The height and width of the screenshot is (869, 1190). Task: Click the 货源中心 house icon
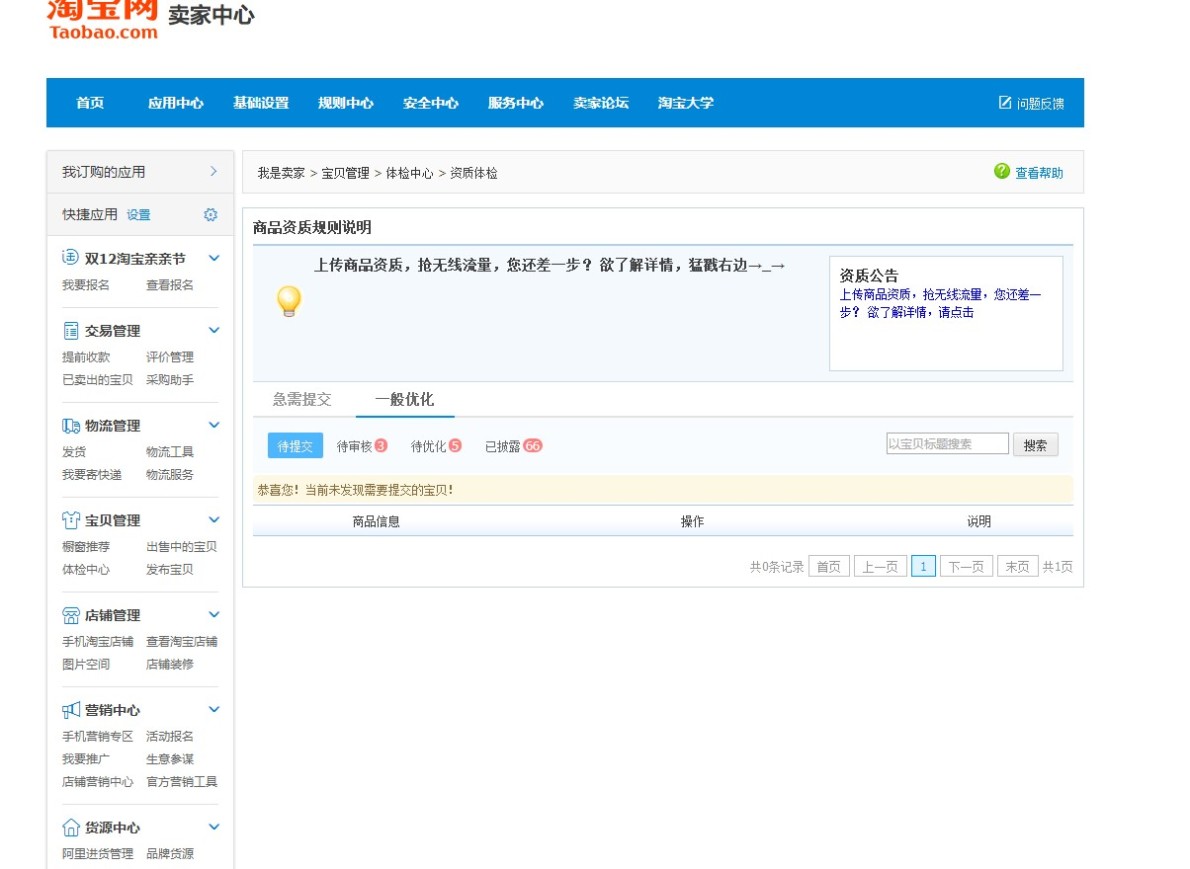click(71, 827)
